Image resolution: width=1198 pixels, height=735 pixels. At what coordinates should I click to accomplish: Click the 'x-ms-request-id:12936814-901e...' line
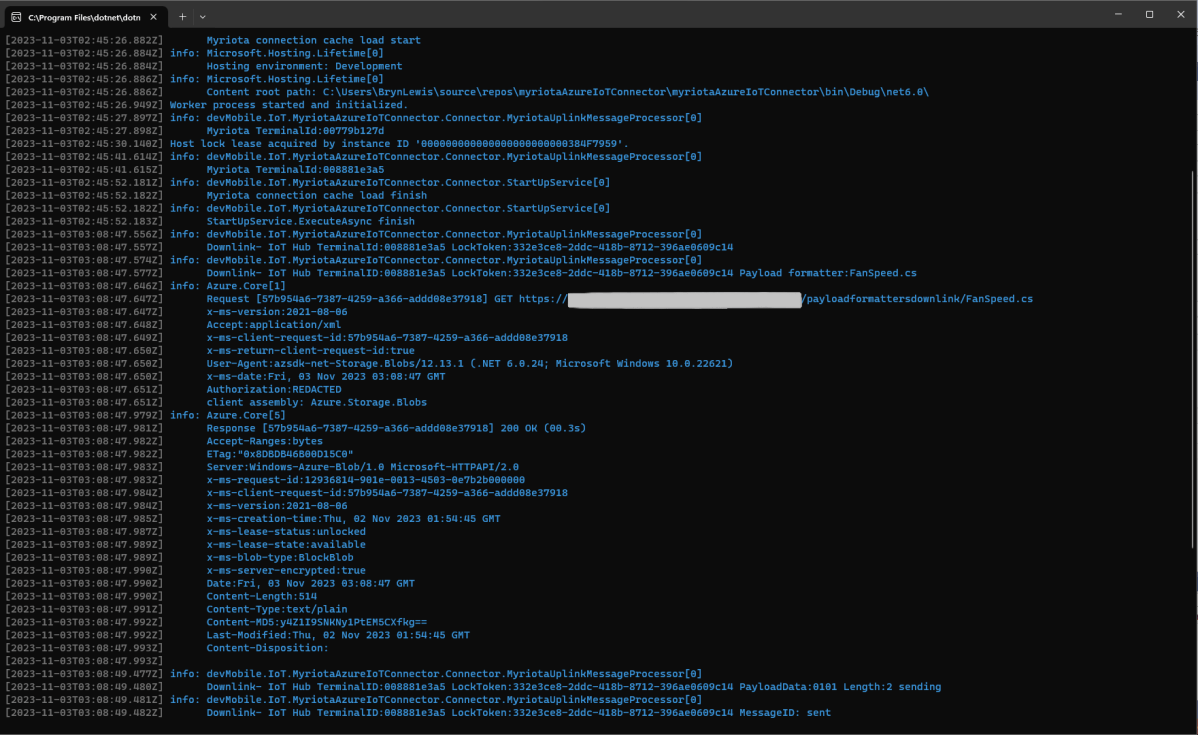[365, 481]
